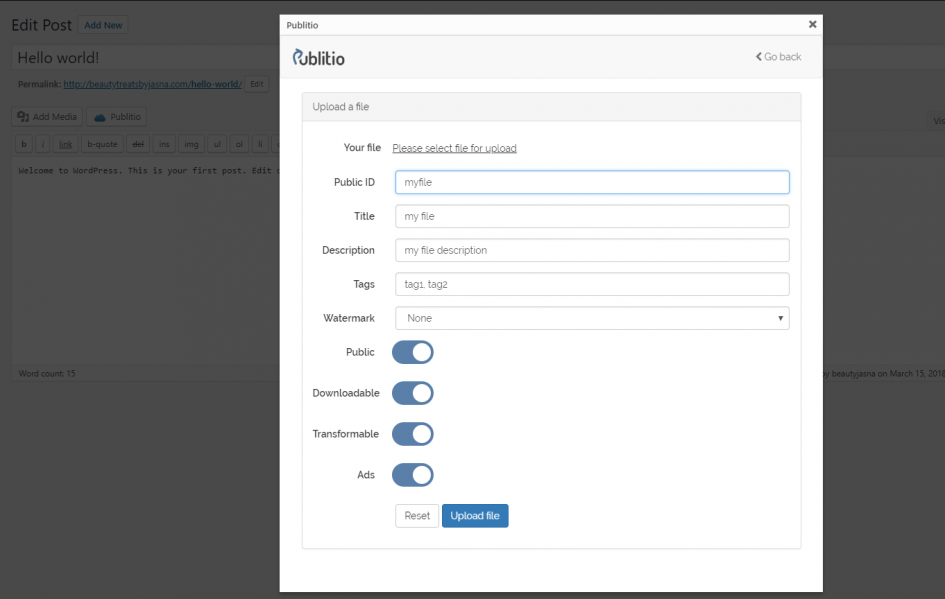Click the Hello world! post title field
This screenshot has width=945, height=599.
tap(145, 58)
